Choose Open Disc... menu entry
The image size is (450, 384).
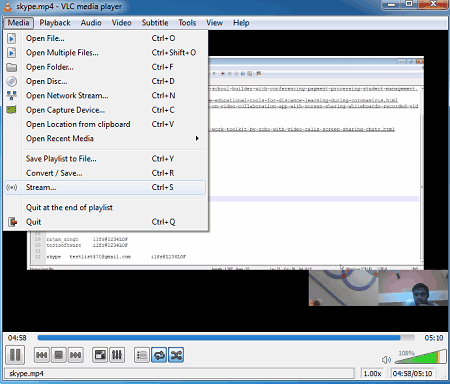coord(105,81)
